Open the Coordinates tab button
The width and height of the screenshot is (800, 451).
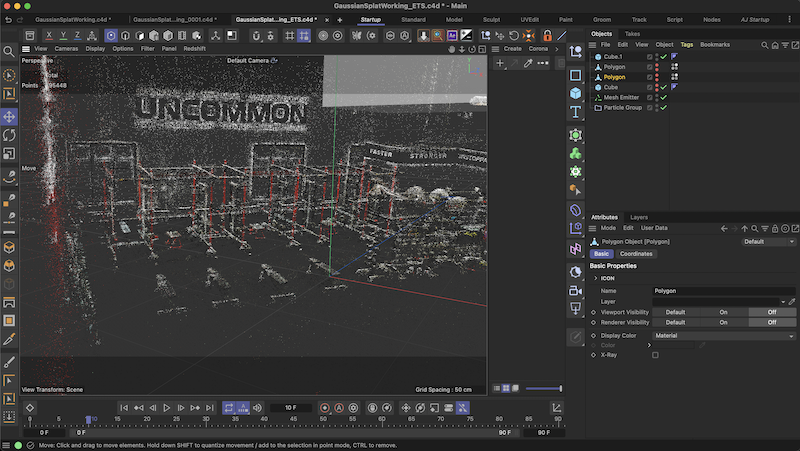click(636, 254)
